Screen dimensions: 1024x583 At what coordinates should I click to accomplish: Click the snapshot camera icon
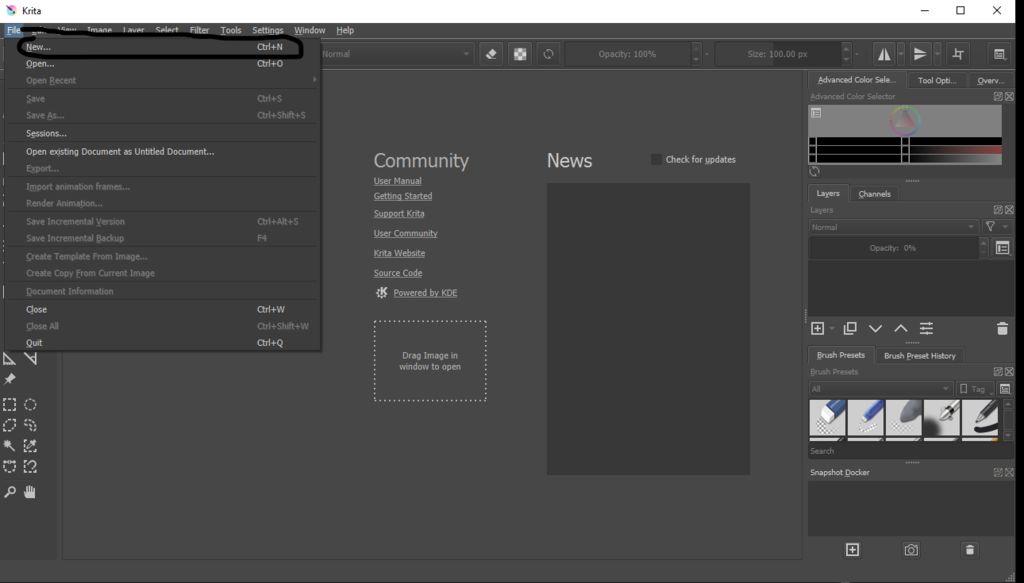click(x=911, y=550)
